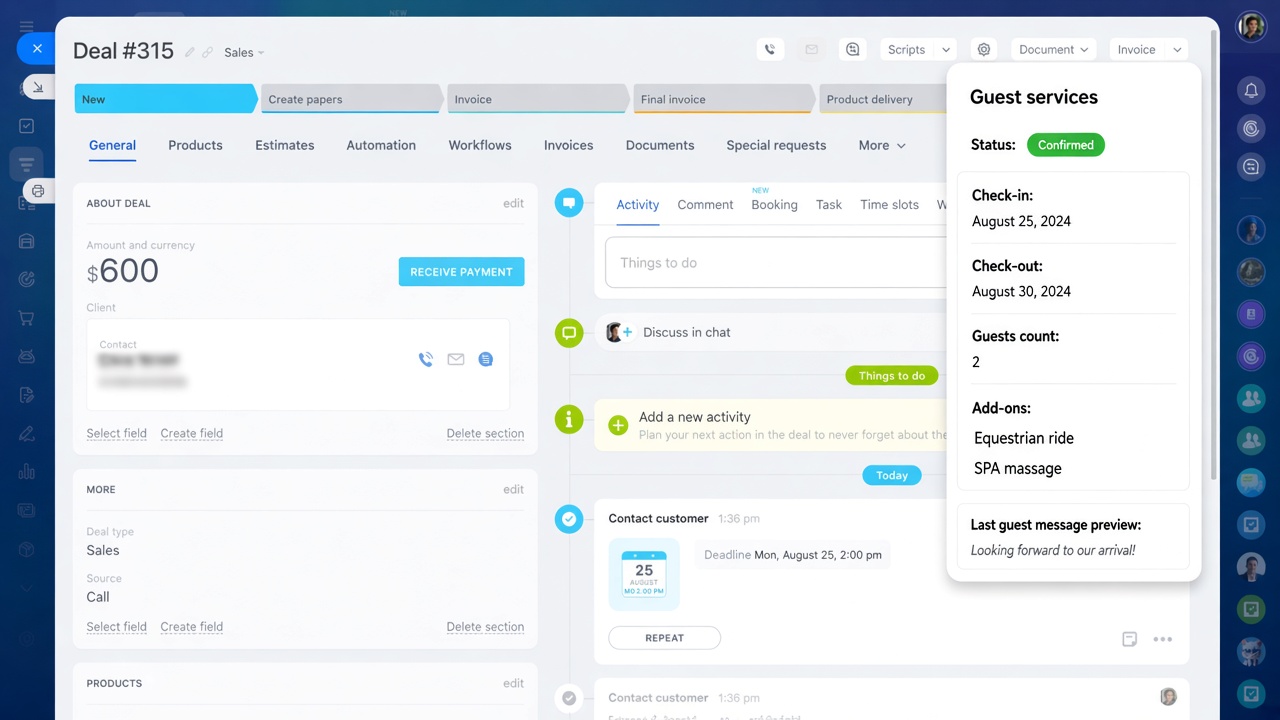Toggle the second Contact customer activity checkmark
The width and height of the screenshot is (1280, 720).
point(569,698)
